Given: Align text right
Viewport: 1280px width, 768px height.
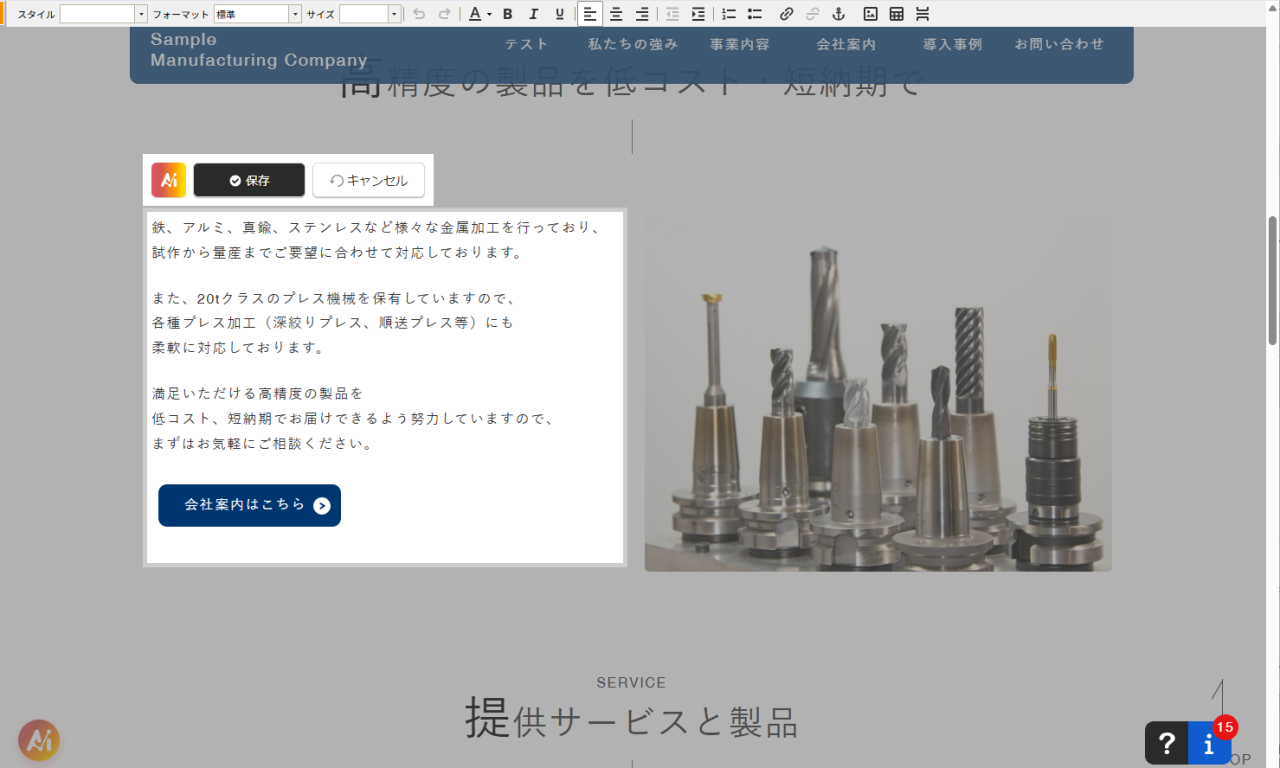Looking at the screenshot, I should coord(642,14).
